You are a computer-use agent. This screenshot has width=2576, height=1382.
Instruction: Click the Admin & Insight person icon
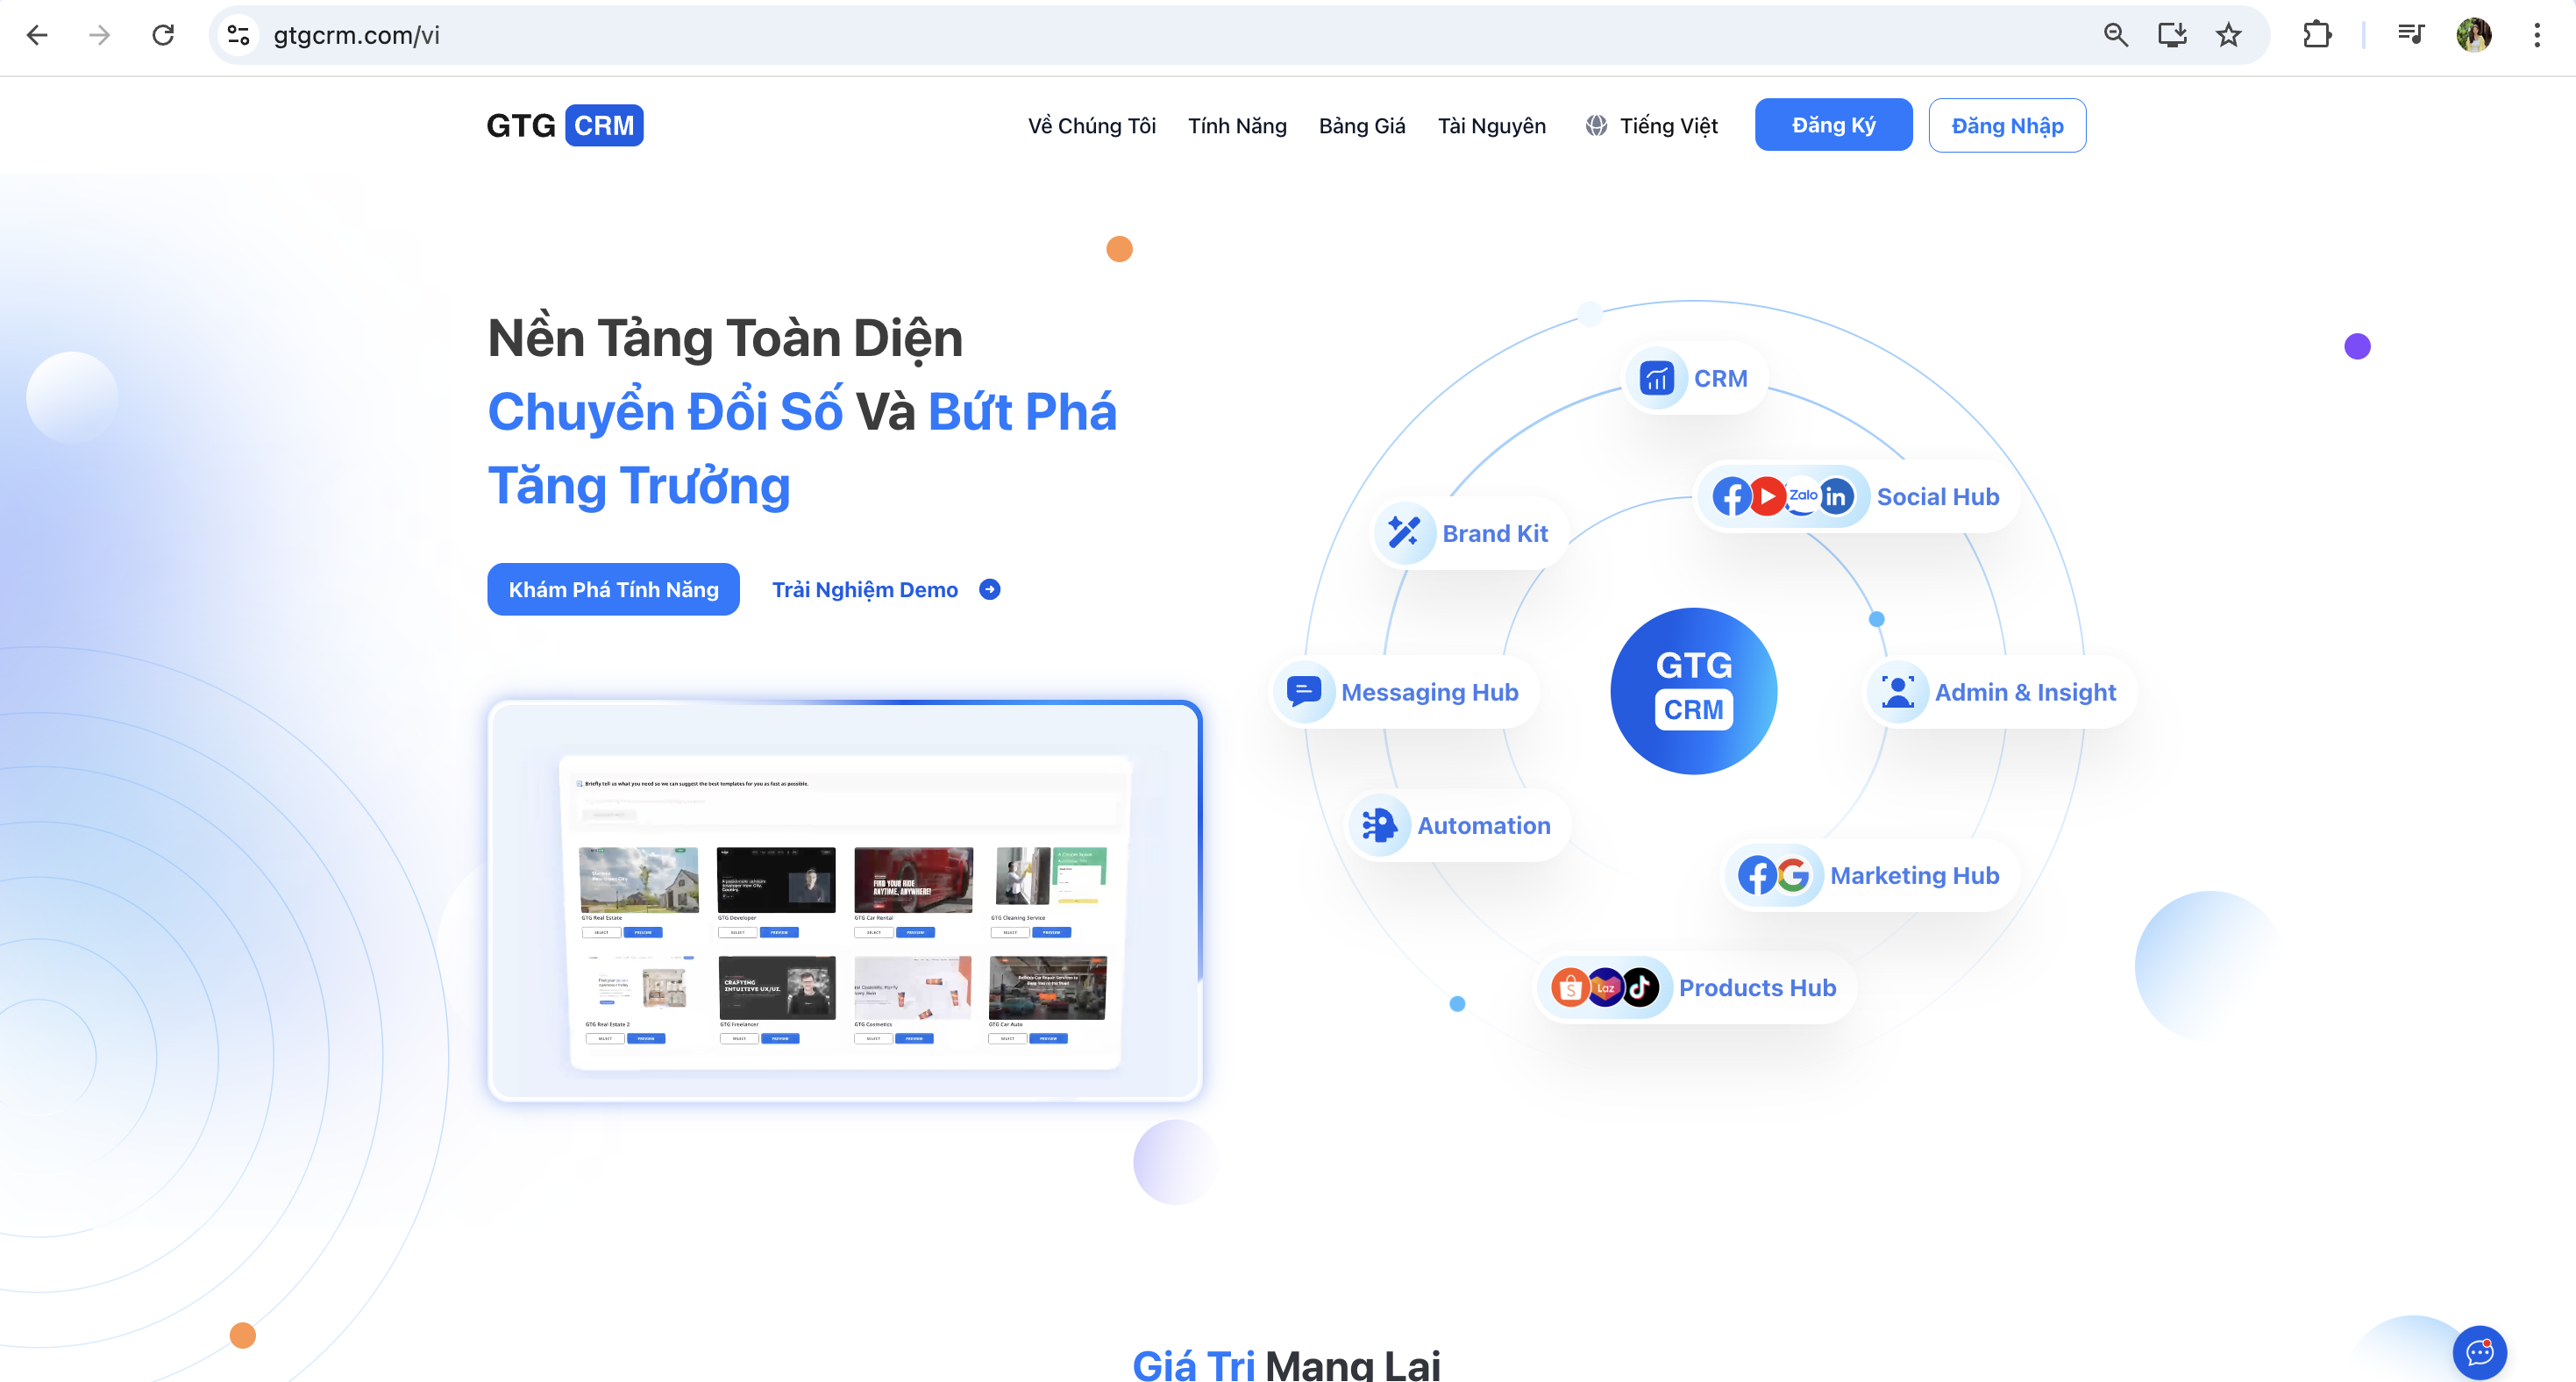1897,691
